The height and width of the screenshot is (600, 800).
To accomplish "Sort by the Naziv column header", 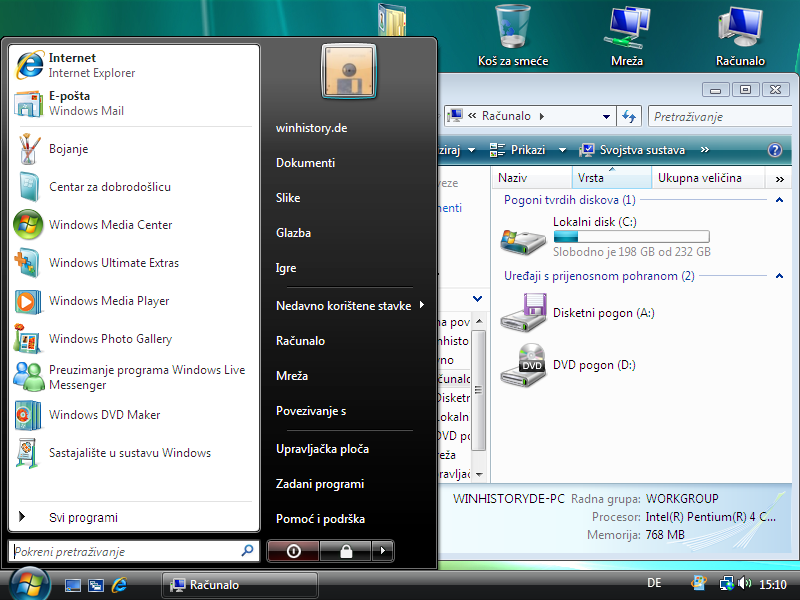I will [532, 178].
